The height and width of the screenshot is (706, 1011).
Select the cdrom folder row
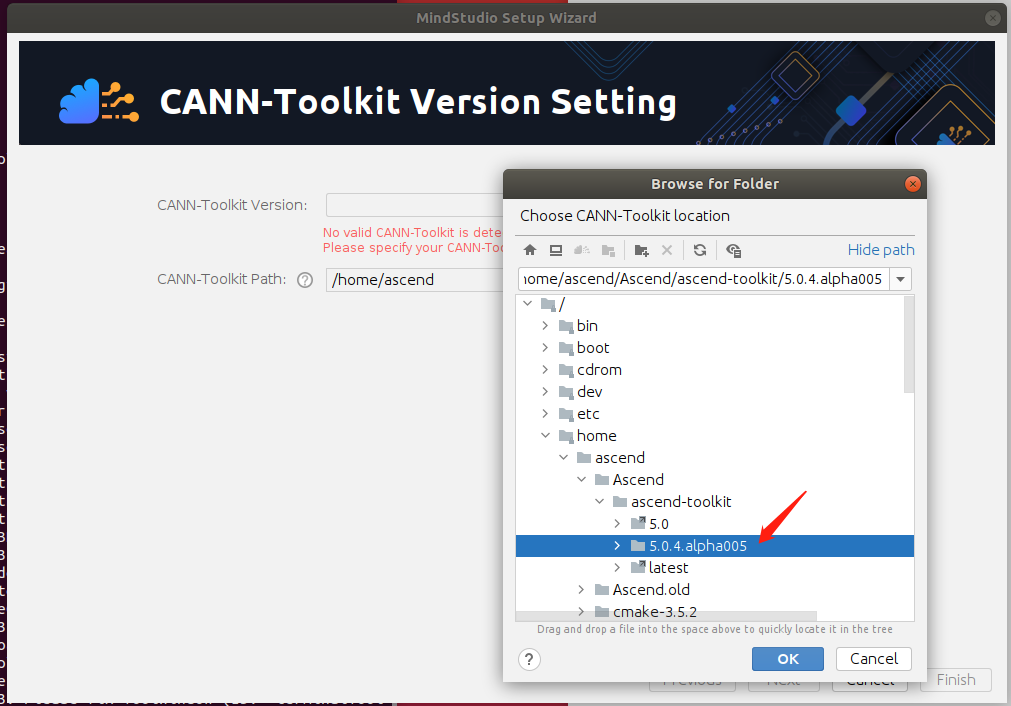pyautogui.click(x=714, y=369)
